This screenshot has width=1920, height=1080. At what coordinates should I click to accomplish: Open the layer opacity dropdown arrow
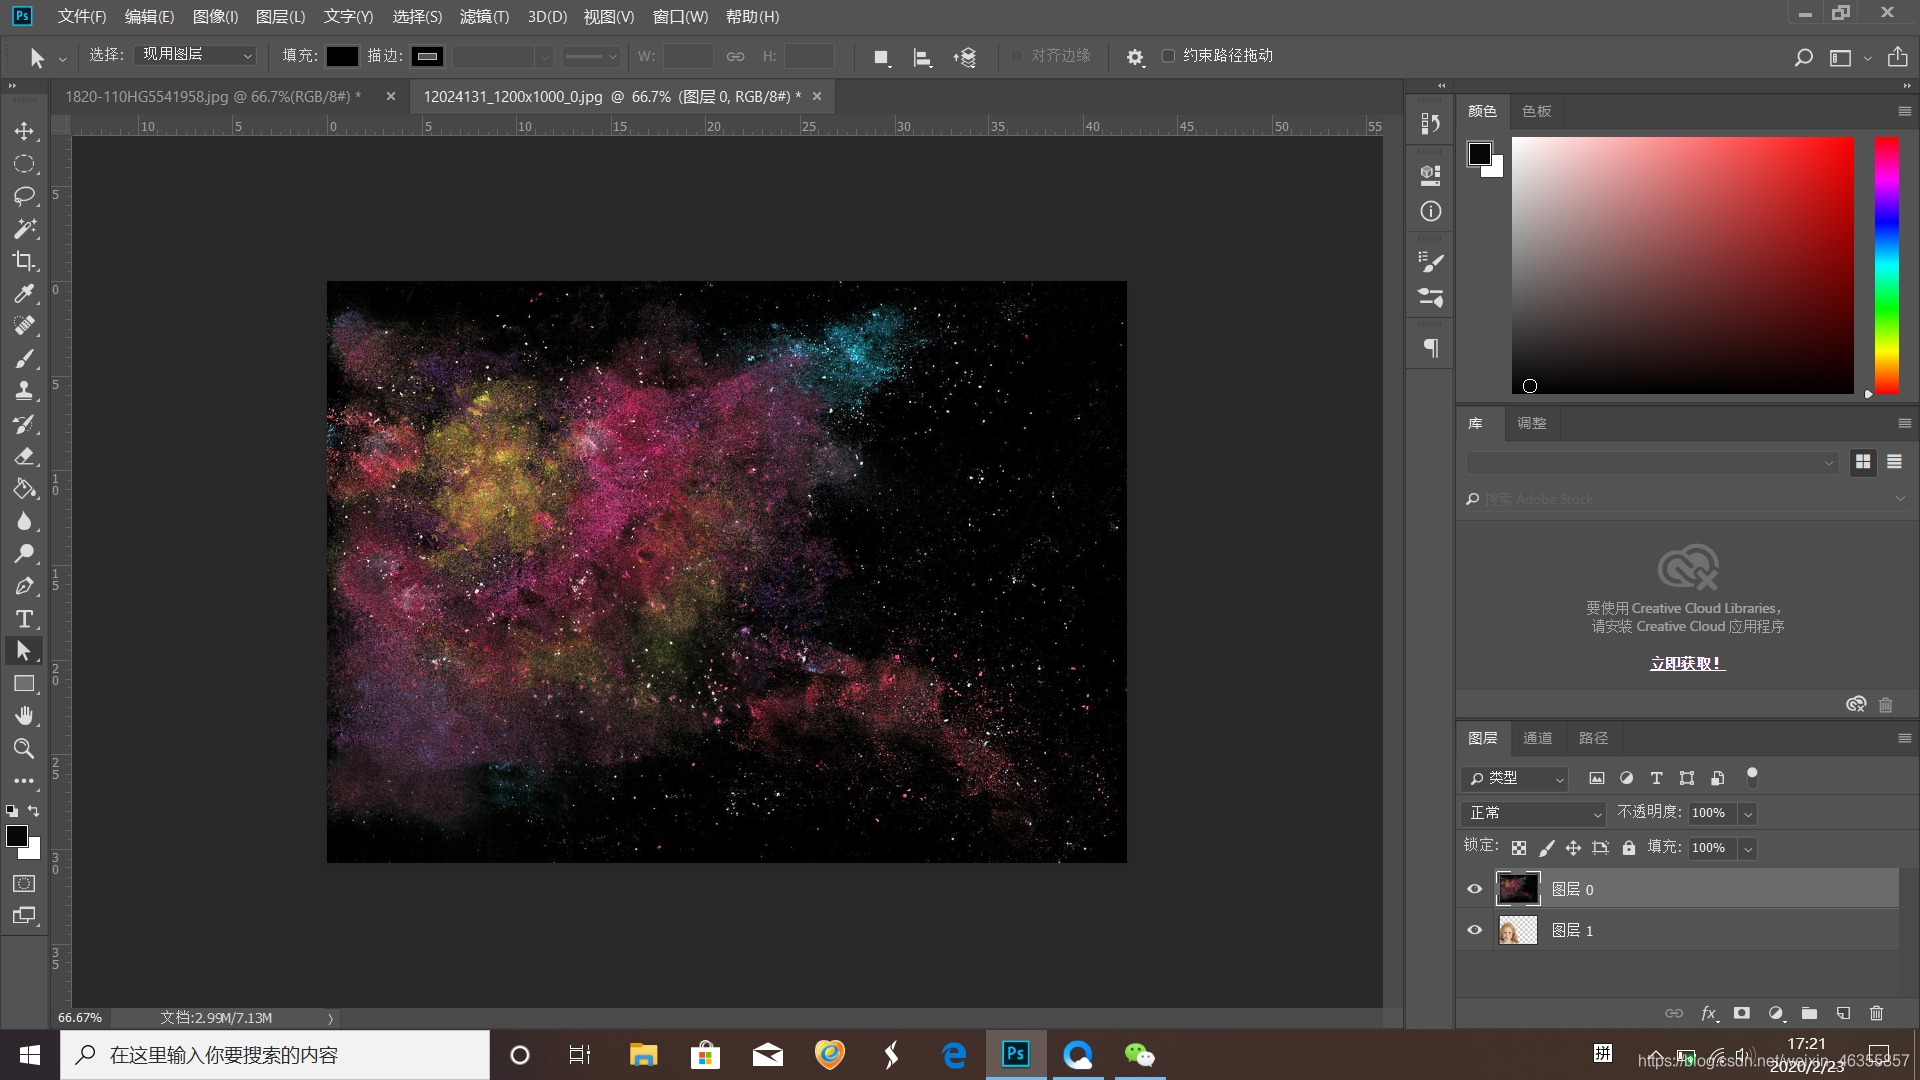(1748, 814)
